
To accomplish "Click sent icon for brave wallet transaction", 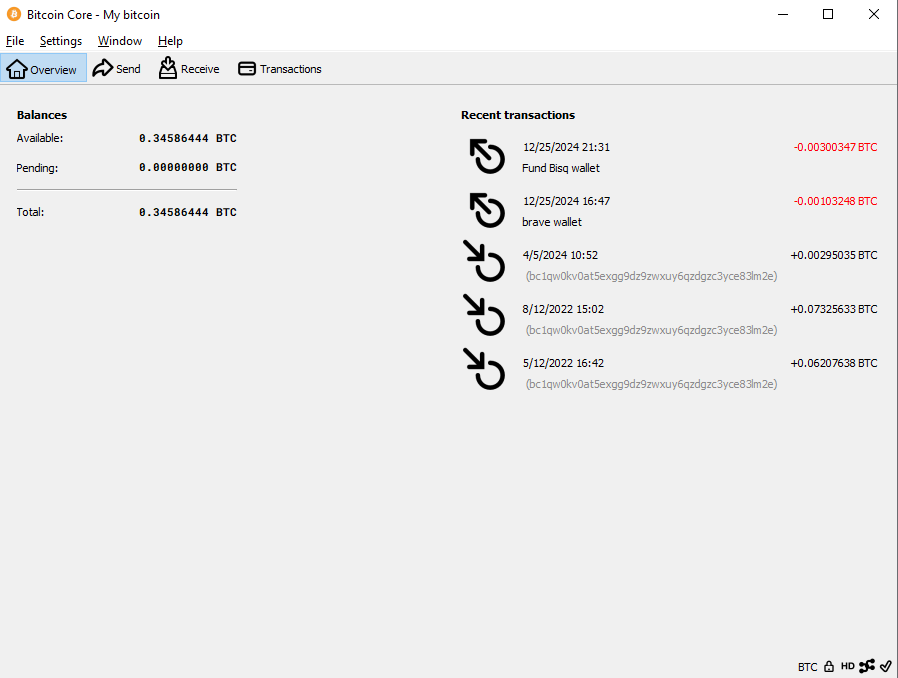I will point(487,210).
